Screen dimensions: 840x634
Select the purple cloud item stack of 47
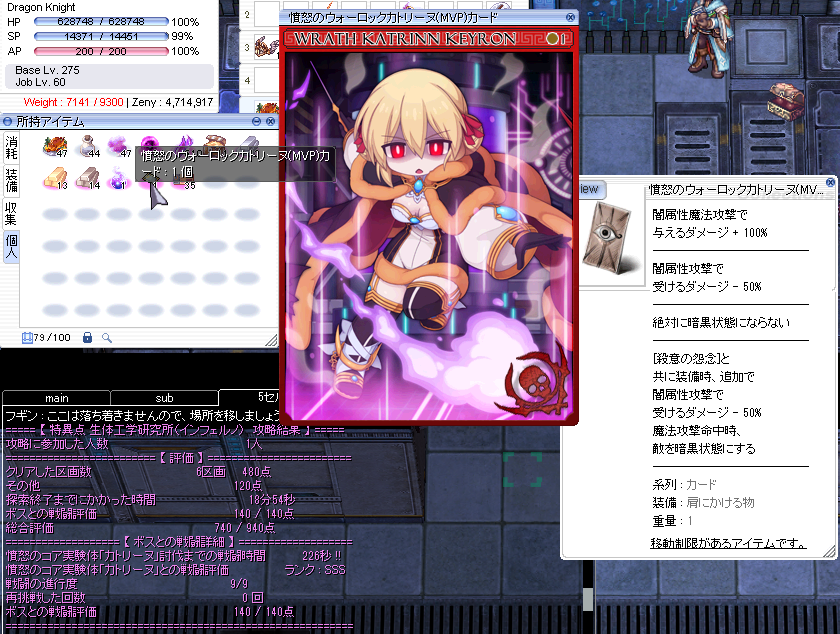point(119,146)
